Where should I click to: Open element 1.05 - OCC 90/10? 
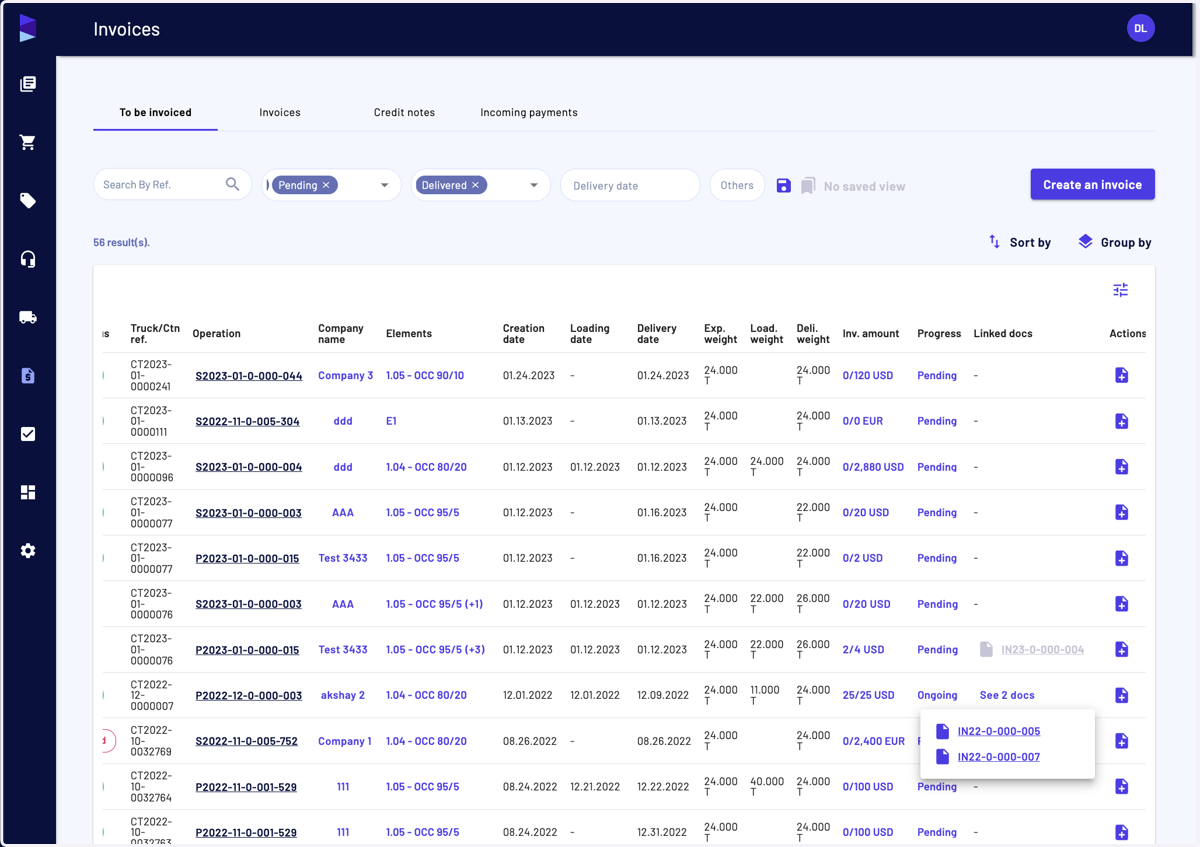425,376
